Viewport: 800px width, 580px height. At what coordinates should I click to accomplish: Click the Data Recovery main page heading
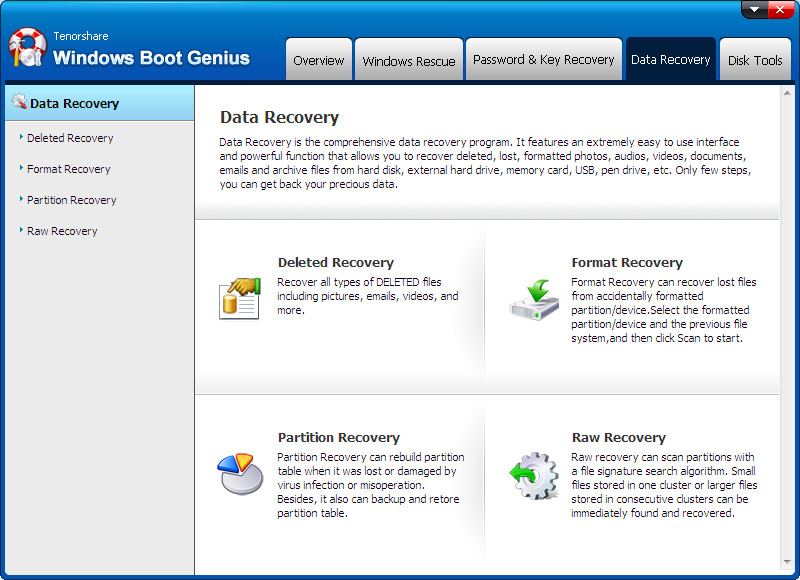(x=279, y=118)
